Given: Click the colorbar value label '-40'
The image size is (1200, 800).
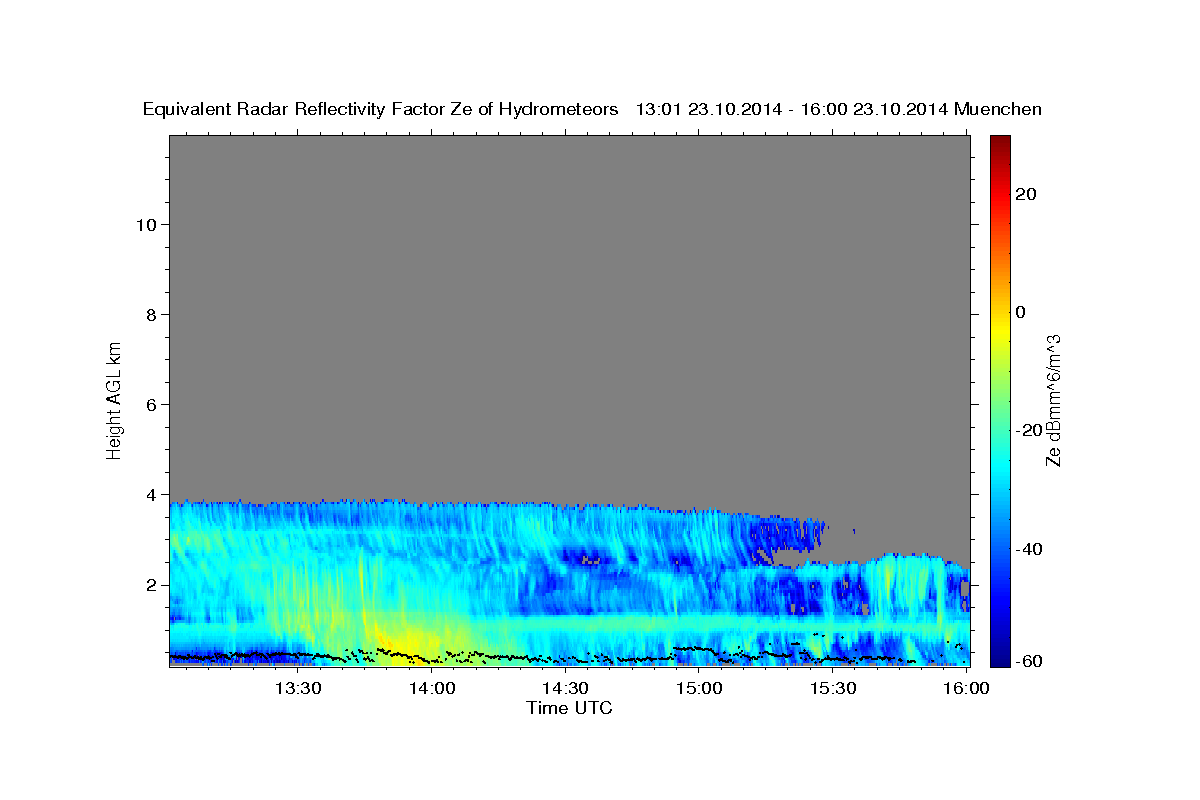Looking at the screenshot, I should (x=1029, y=549).
